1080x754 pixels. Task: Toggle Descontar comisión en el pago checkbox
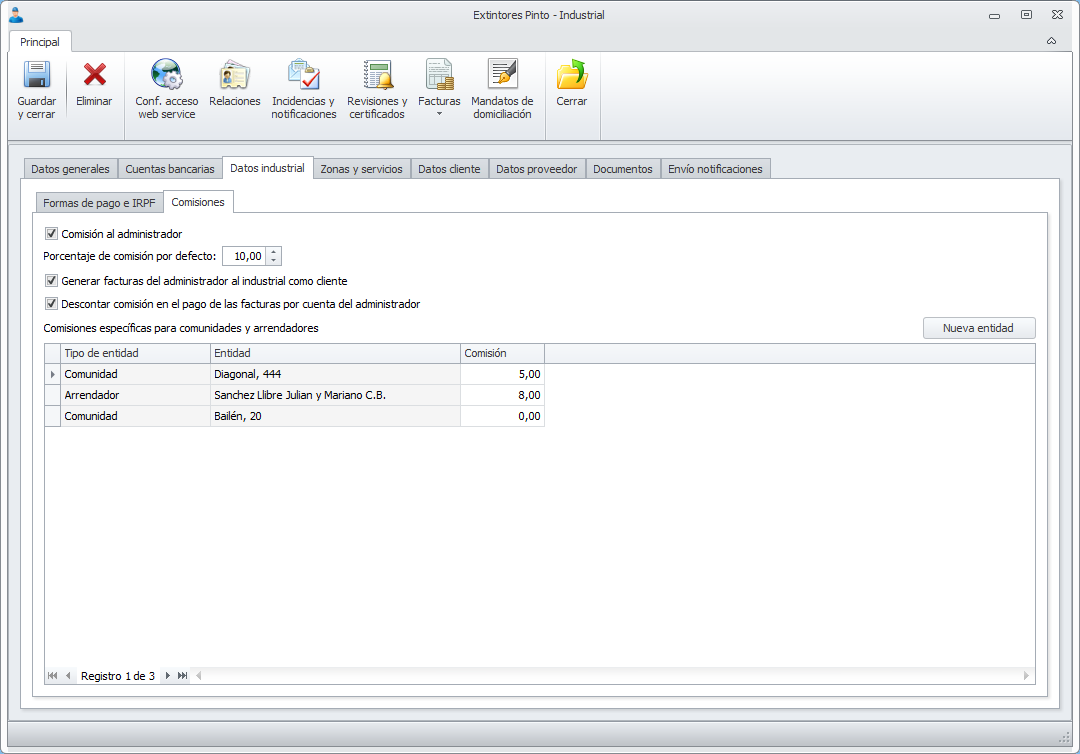tap(52, 303)
